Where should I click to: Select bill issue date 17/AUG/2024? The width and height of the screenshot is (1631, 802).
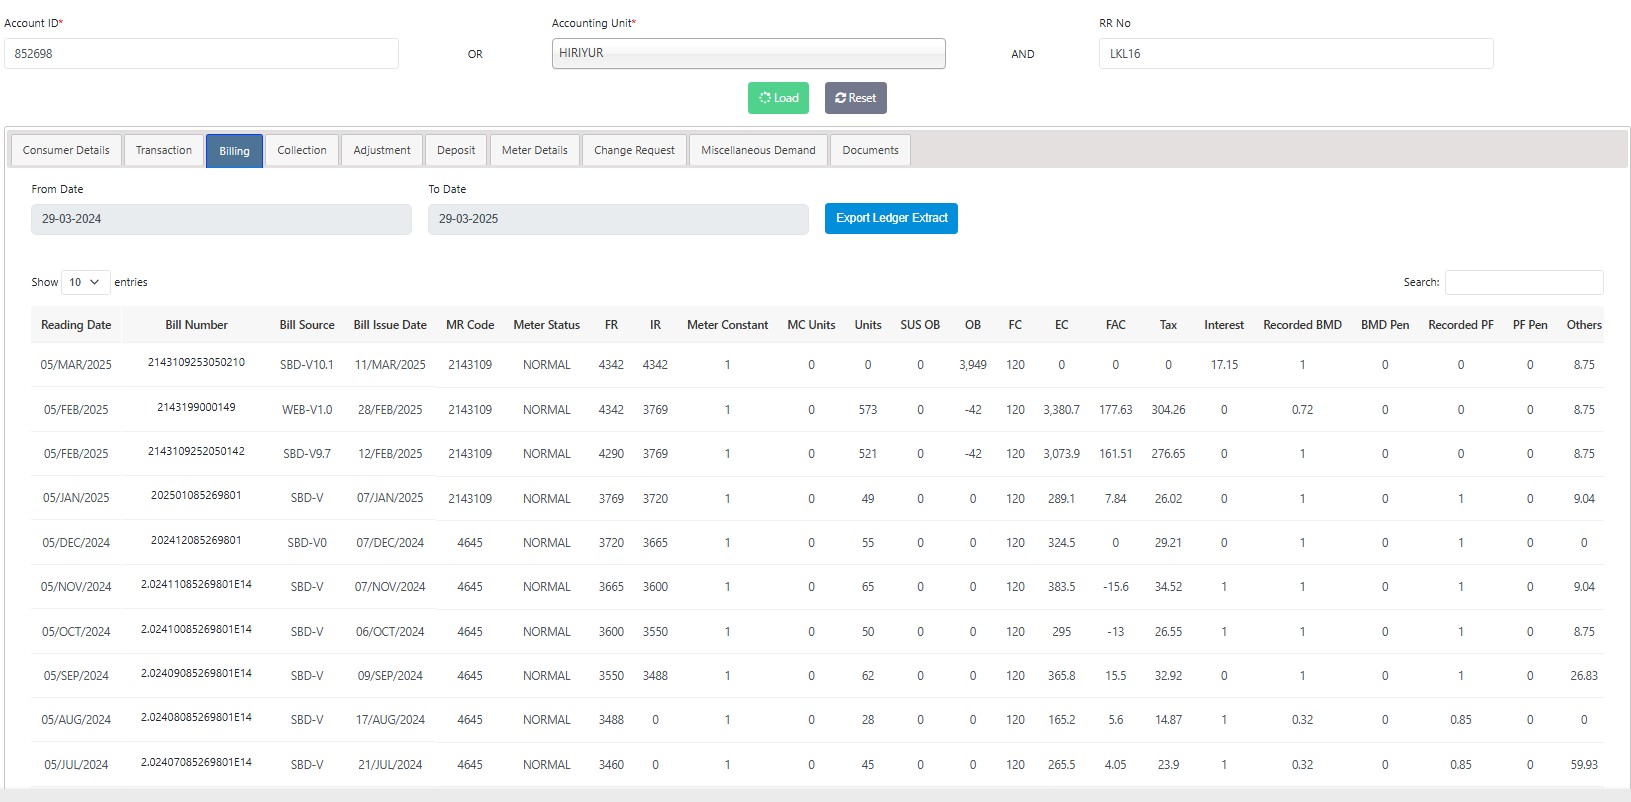(390, 720)
